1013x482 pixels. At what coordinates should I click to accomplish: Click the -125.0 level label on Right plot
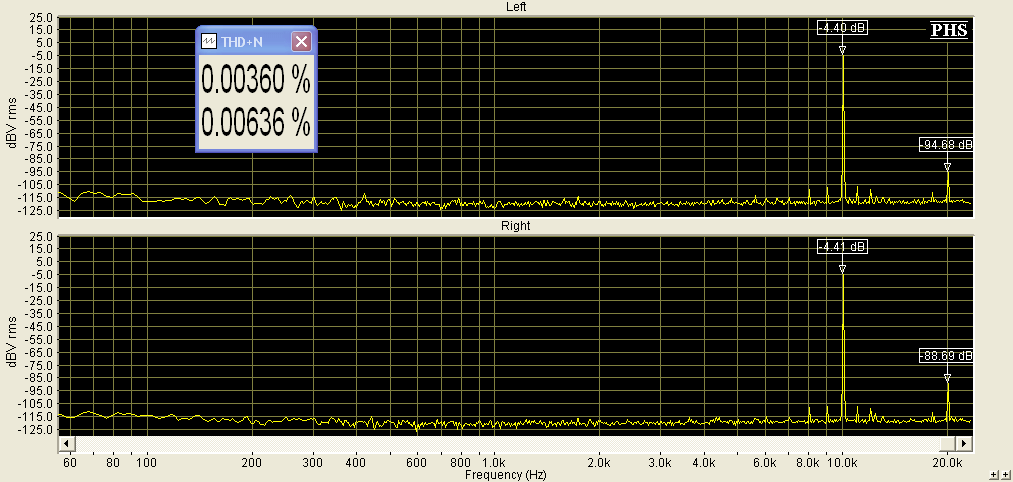point(40,430)
